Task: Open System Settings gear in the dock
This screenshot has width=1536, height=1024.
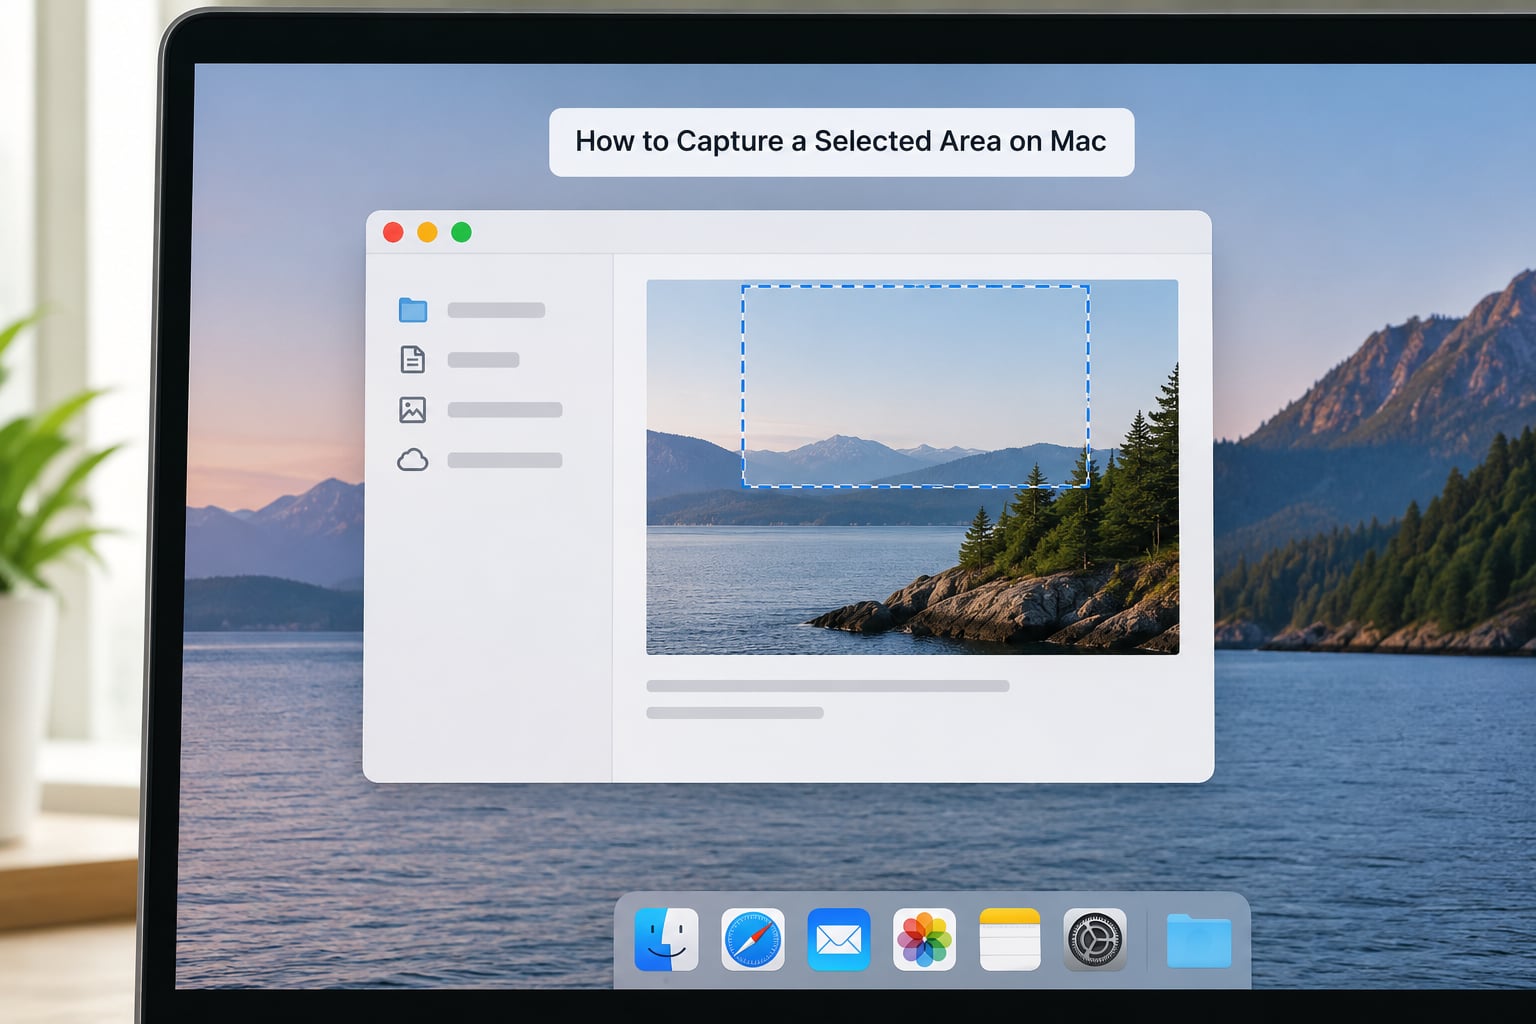Action: [1095, 940]
